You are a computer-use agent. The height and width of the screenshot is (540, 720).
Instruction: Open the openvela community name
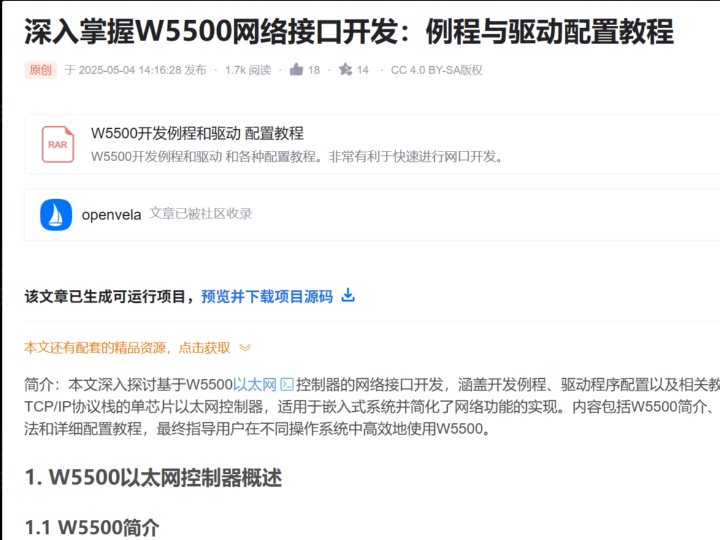[111, 214]
